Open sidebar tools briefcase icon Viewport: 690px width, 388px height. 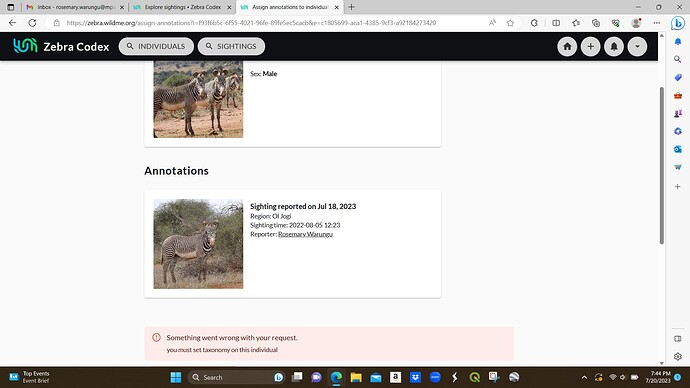pos(678,95)
